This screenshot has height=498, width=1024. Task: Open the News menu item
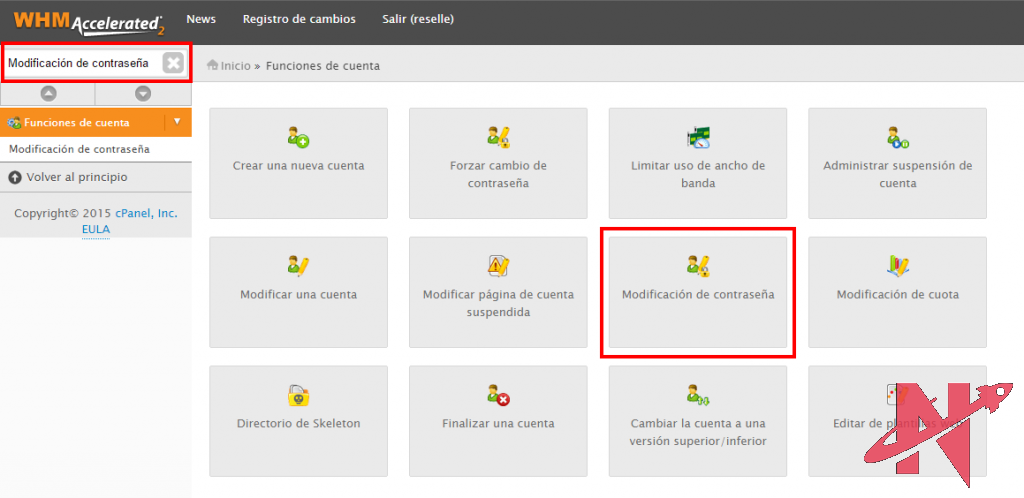(x=201, y=20)
